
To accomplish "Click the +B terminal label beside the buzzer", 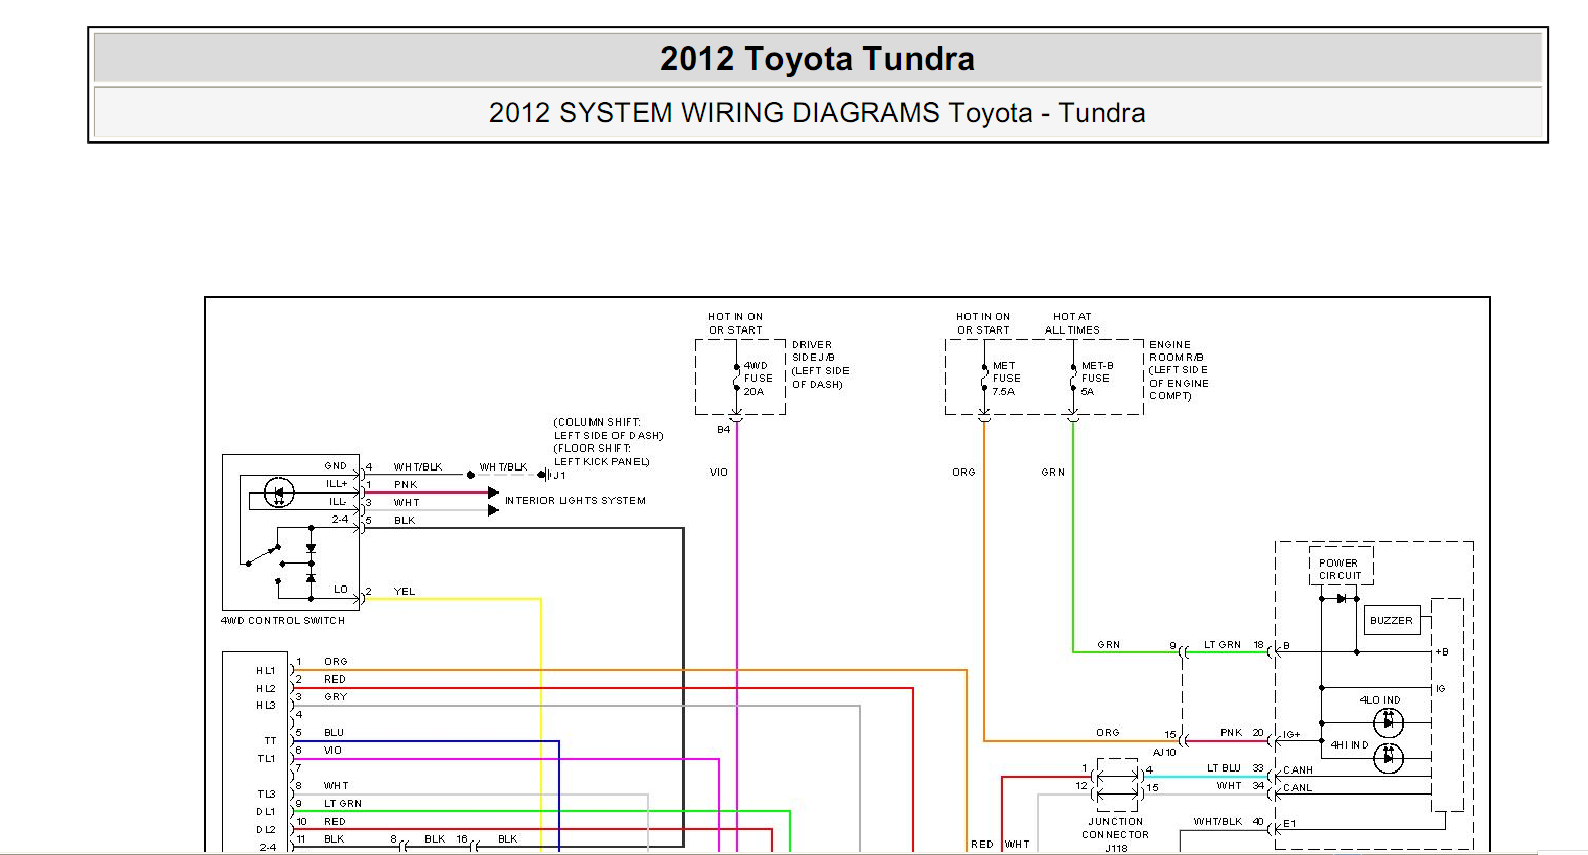I will click(1442, 652).
